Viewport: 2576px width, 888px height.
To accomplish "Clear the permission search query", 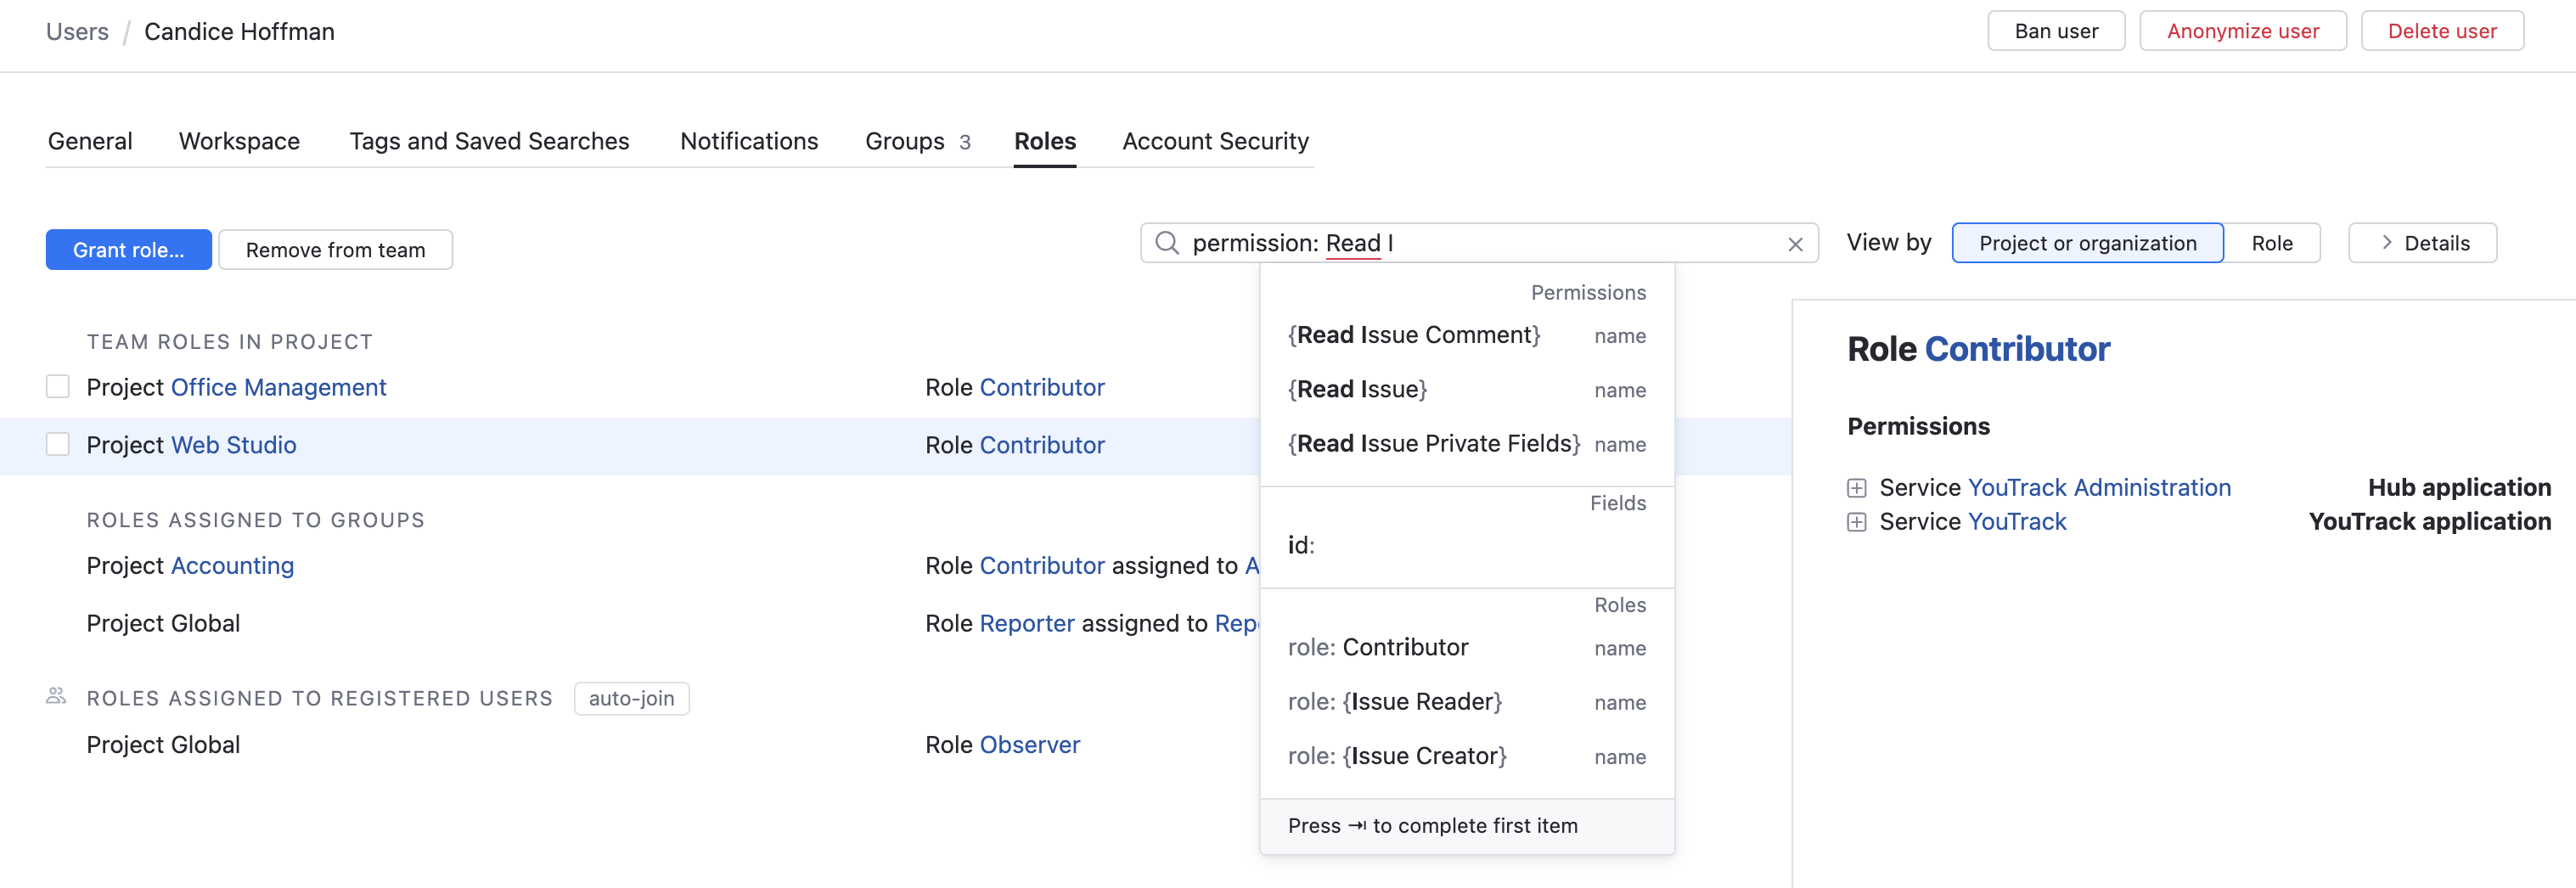I will coord(1795,244).
